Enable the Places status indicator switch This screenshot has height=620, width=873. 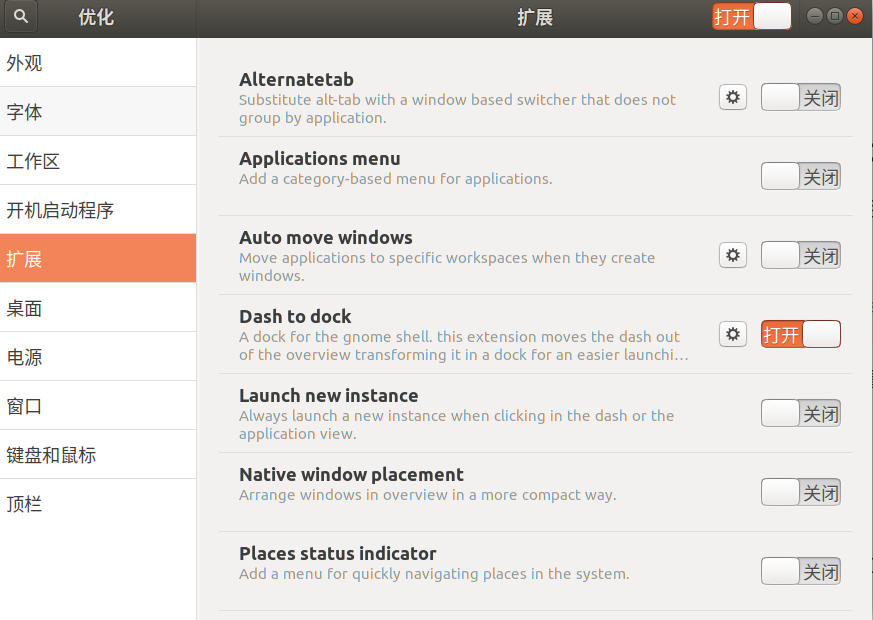800,572
